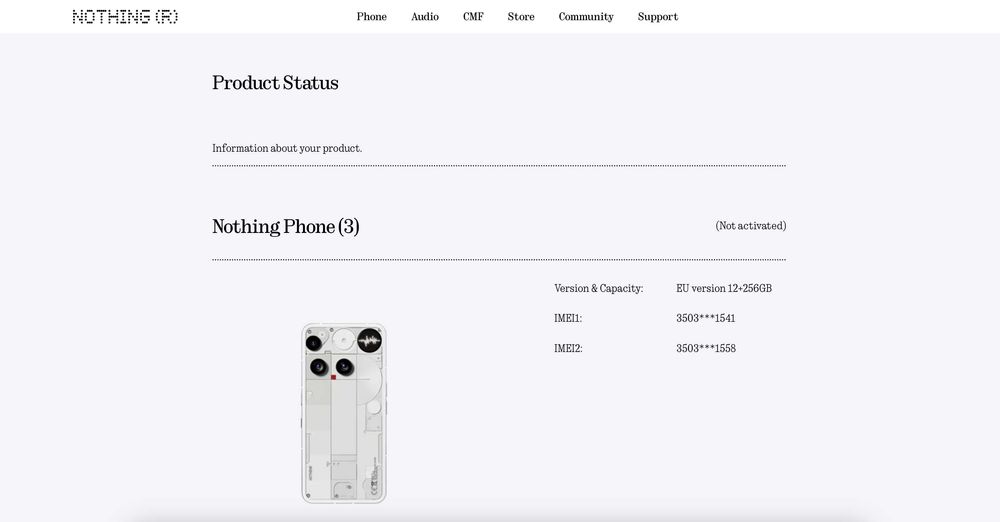
Task: Visit the Community page
Action: [586, 17]
